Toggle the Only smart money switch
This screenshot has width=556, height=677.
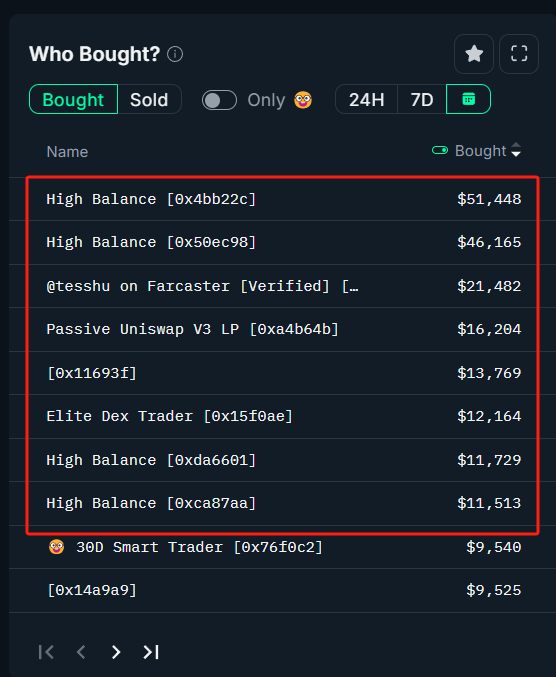pyautogui.click(x=219, y=100)
